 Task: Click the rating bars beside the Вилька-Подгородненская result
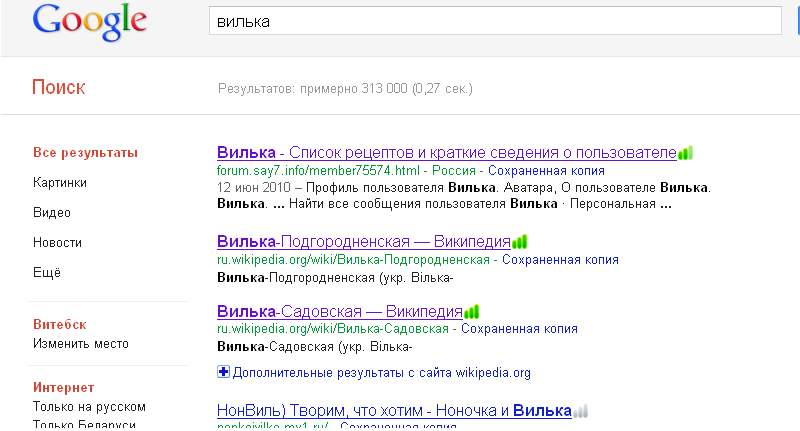pos(519,242)
